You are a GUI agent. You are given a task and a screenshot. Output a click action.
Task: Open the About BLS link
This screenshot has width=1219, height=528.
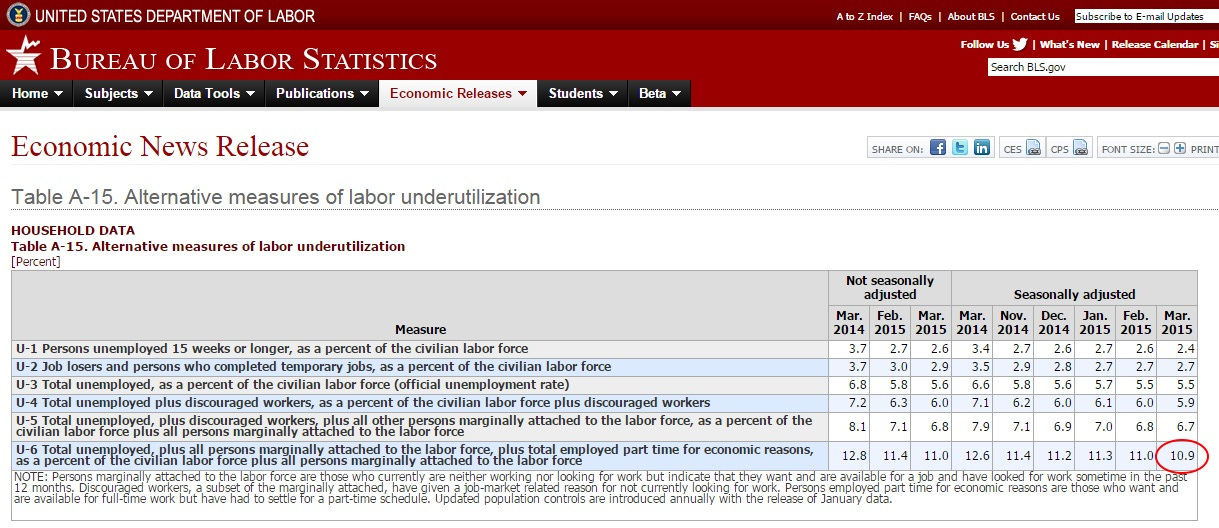coord(972,16)
